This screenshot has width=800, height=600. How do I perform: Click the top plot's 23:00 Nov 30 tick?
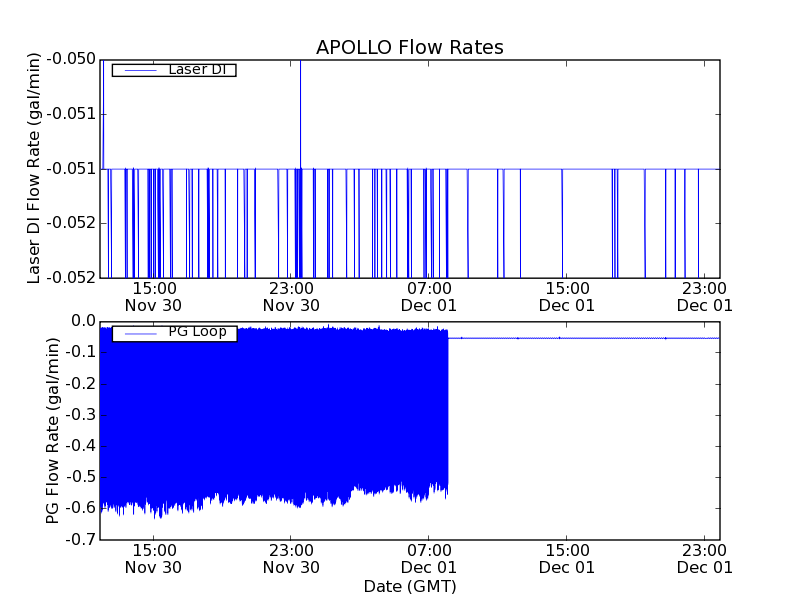pos(291,296)
